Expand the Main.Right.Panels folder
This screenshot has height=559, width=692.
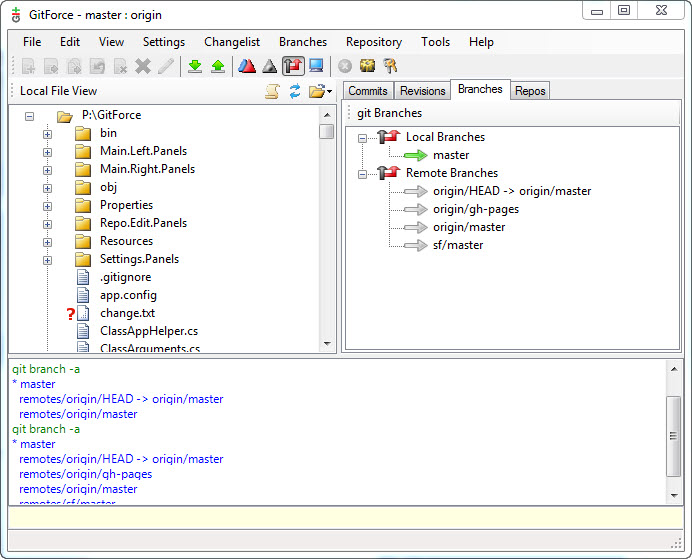[48, 170]
